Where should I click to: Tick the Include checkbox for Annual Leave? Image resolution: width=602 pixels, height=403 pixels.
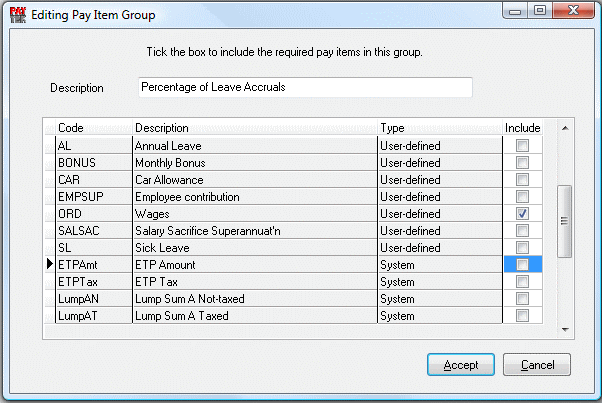(x=522, y=145)
